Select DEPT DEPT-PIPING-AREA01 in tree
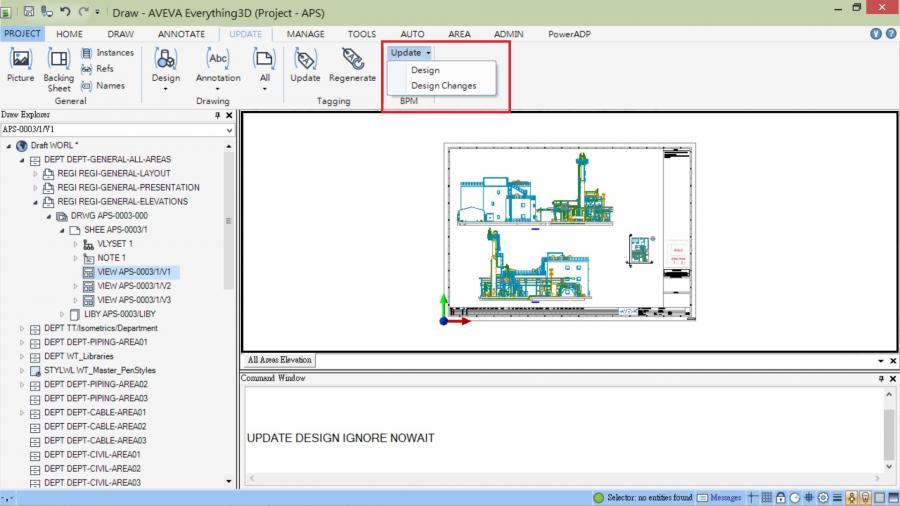Image resolution: width=900 pixels, height=506 pixels. pos(95,342)
